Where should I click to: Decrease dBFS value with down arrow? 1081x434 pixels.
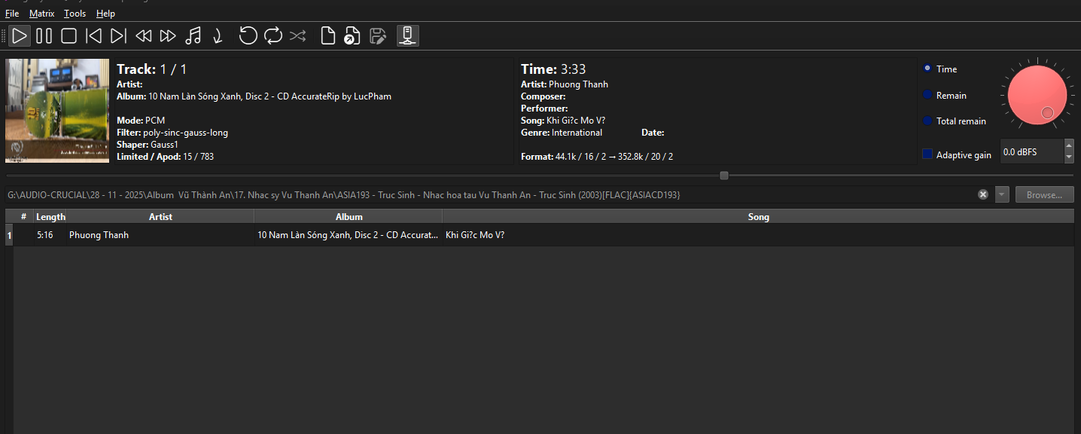coord(1069,157)
